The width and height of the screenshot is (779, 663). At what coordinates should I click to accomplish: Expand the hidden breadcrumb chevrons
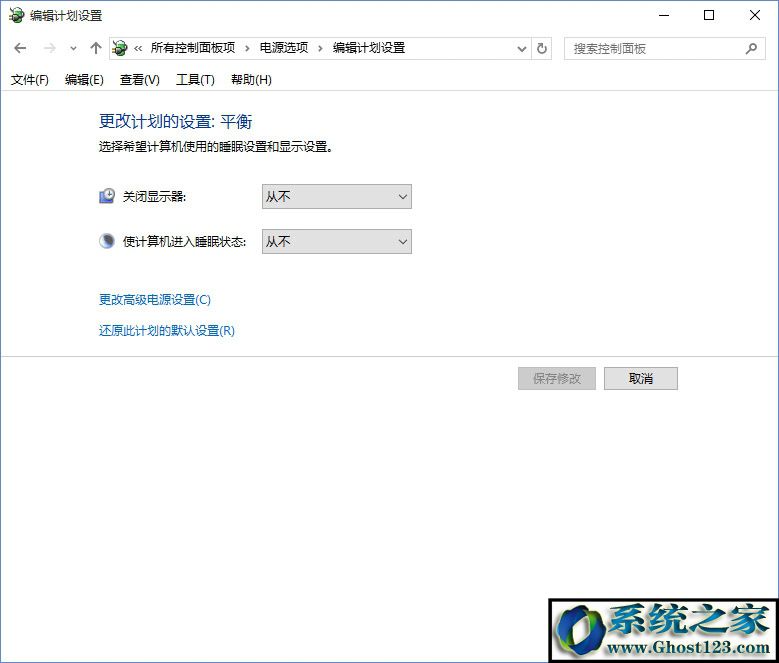[138, 49]
